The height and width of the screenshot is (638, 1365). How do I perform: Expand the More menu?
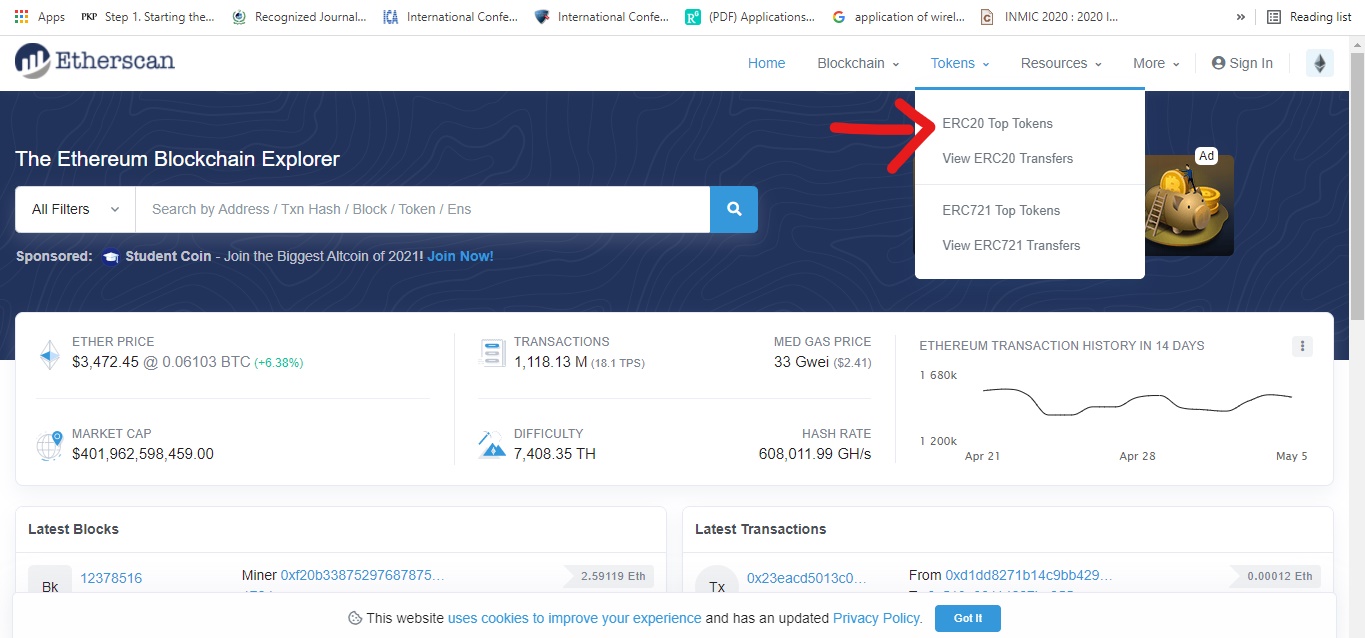(x=1156, y=63)
